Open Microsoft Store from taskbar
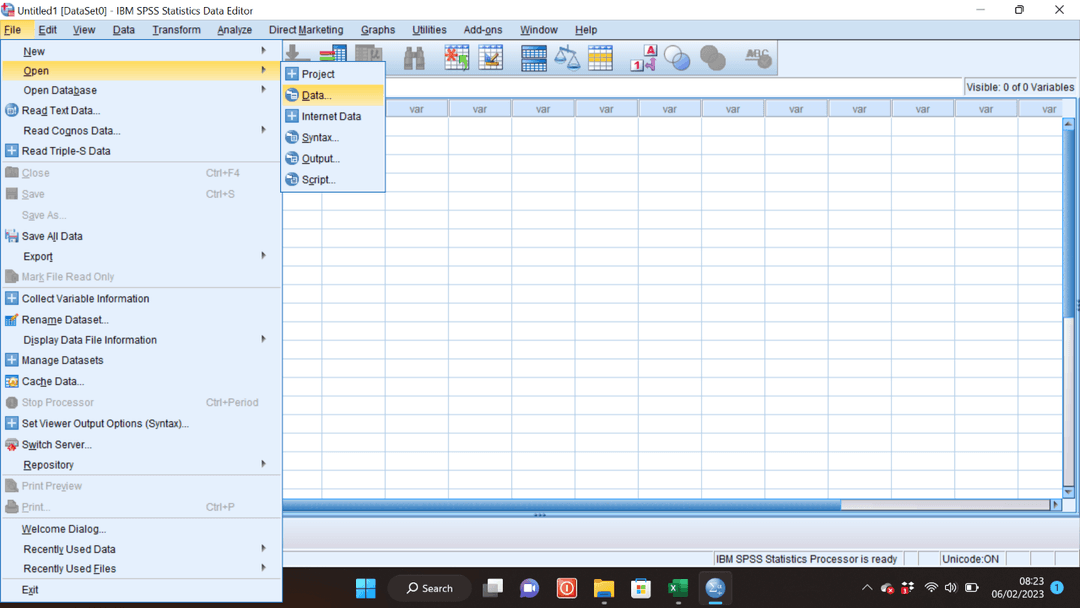 tap(641, 588)
